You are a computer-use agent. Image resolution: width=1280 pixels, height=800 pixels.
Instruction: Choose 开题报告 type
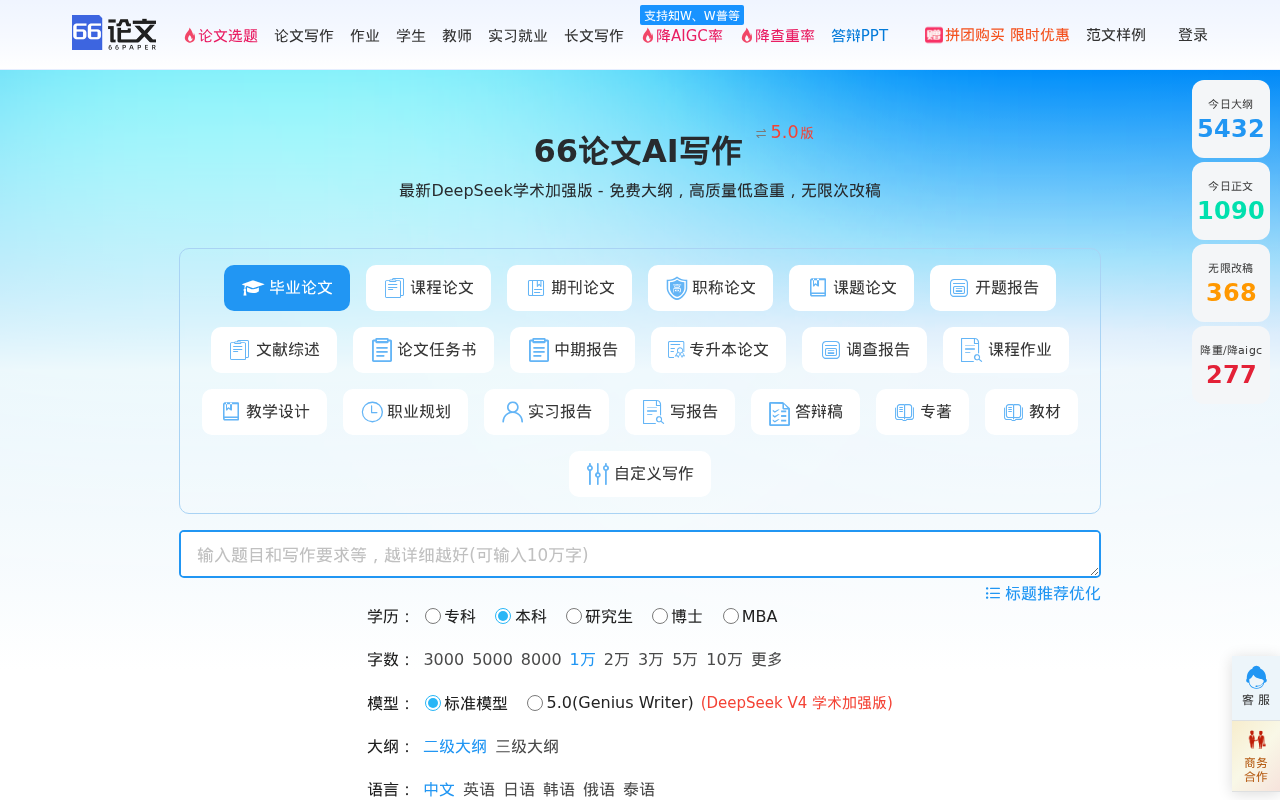tap(993, 288)
